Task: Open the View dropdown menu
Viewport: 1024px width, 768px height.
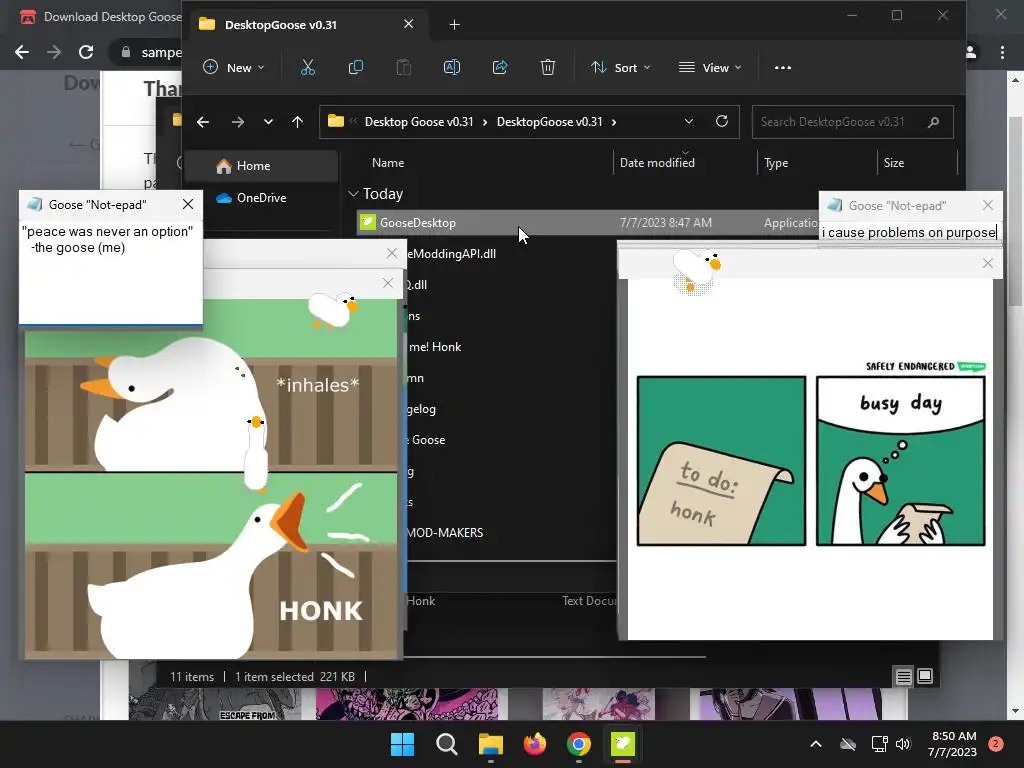Action: point(710,67)
